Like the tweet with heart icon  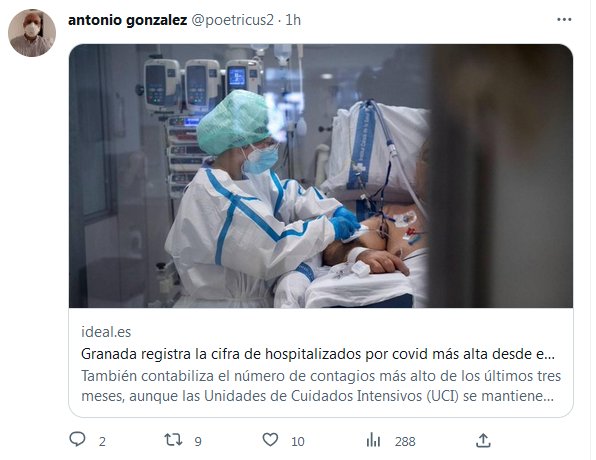click(270, 440)
